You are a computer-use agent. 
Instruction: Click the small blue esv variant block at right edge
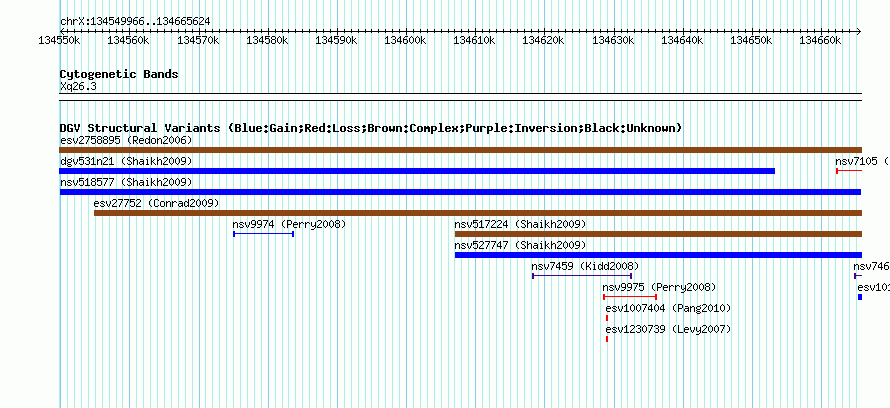click(x=860, y=297)
